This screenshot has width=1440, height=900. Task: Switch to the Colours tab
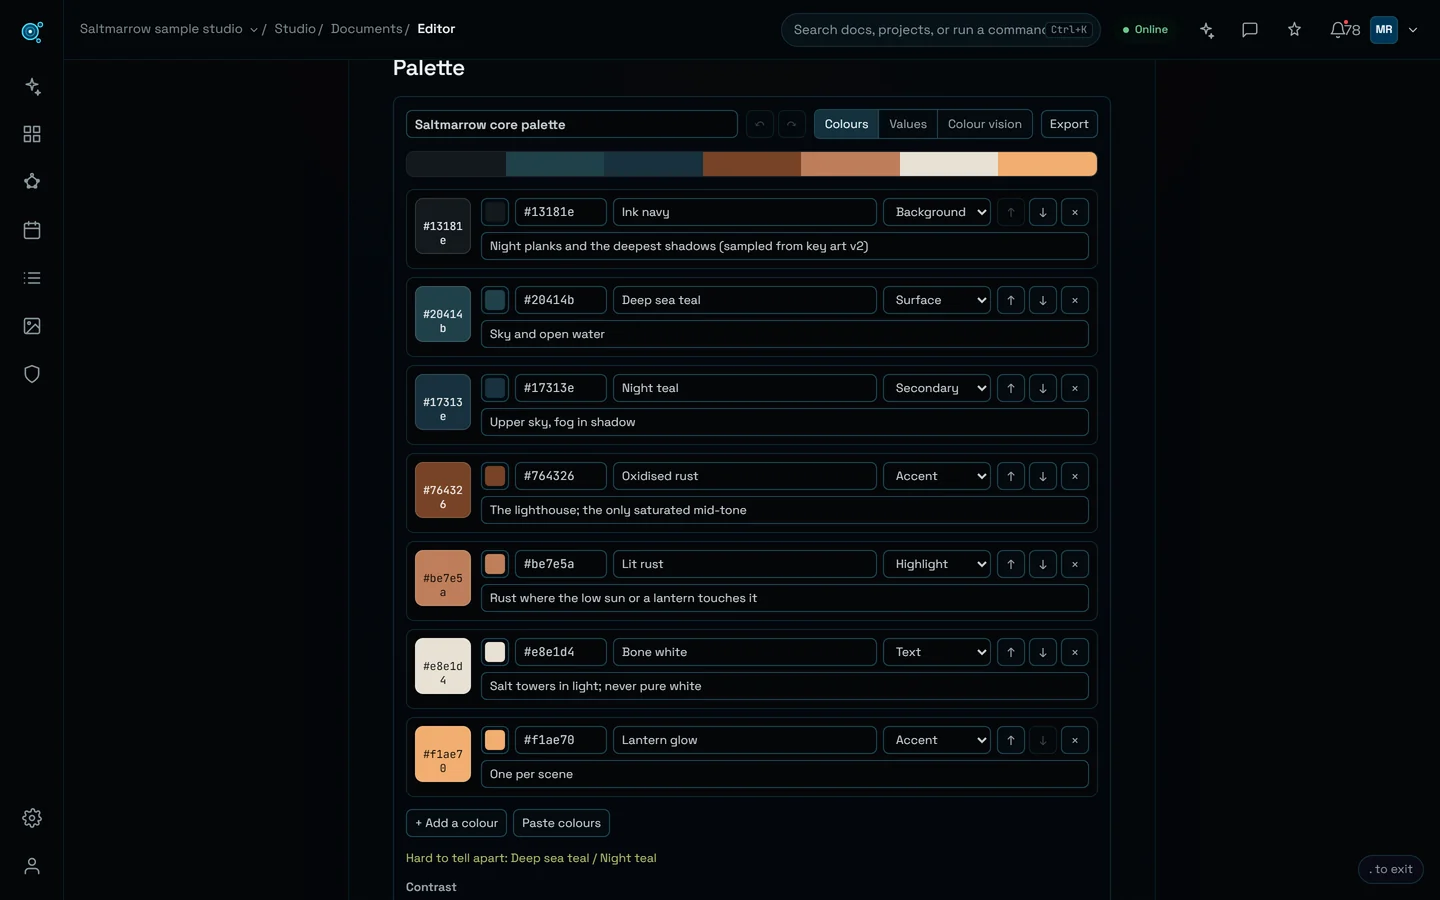click(846, 124)
